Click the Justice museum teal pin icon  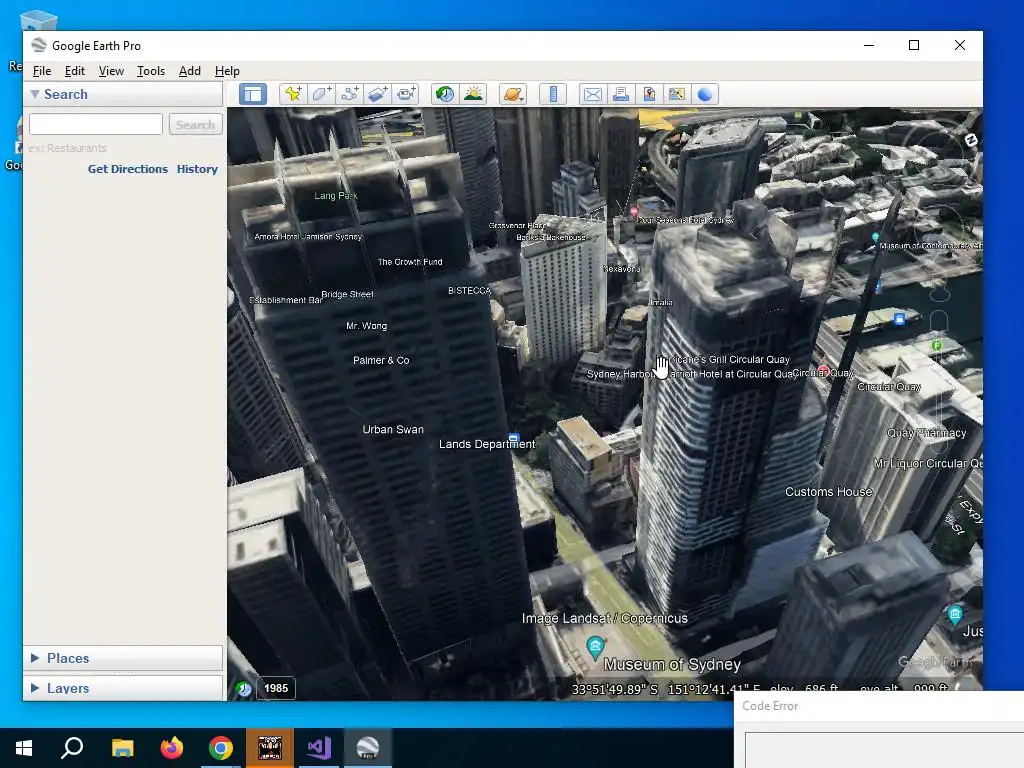(x=955, y=613)
